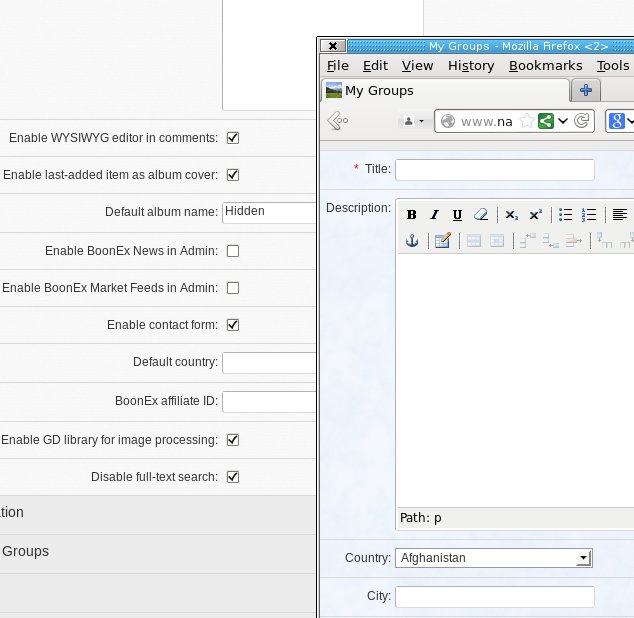
Task: Apply italic formatting in the editor
Action: [434, 215]
